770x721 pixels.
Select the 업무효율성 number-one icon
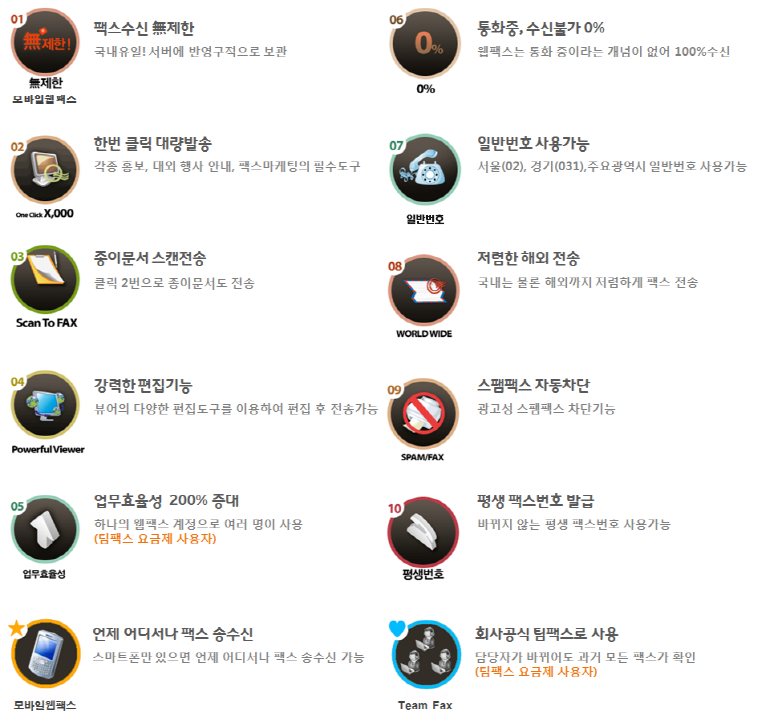(45, 529)
